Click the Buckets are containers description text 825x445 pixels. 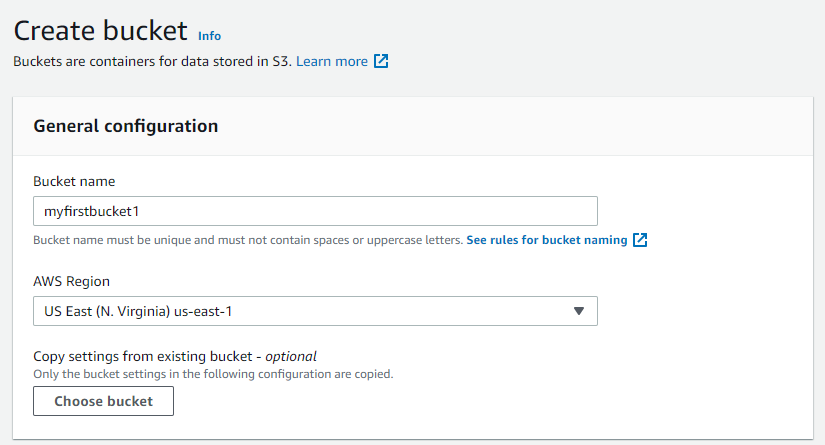point(152,62)
